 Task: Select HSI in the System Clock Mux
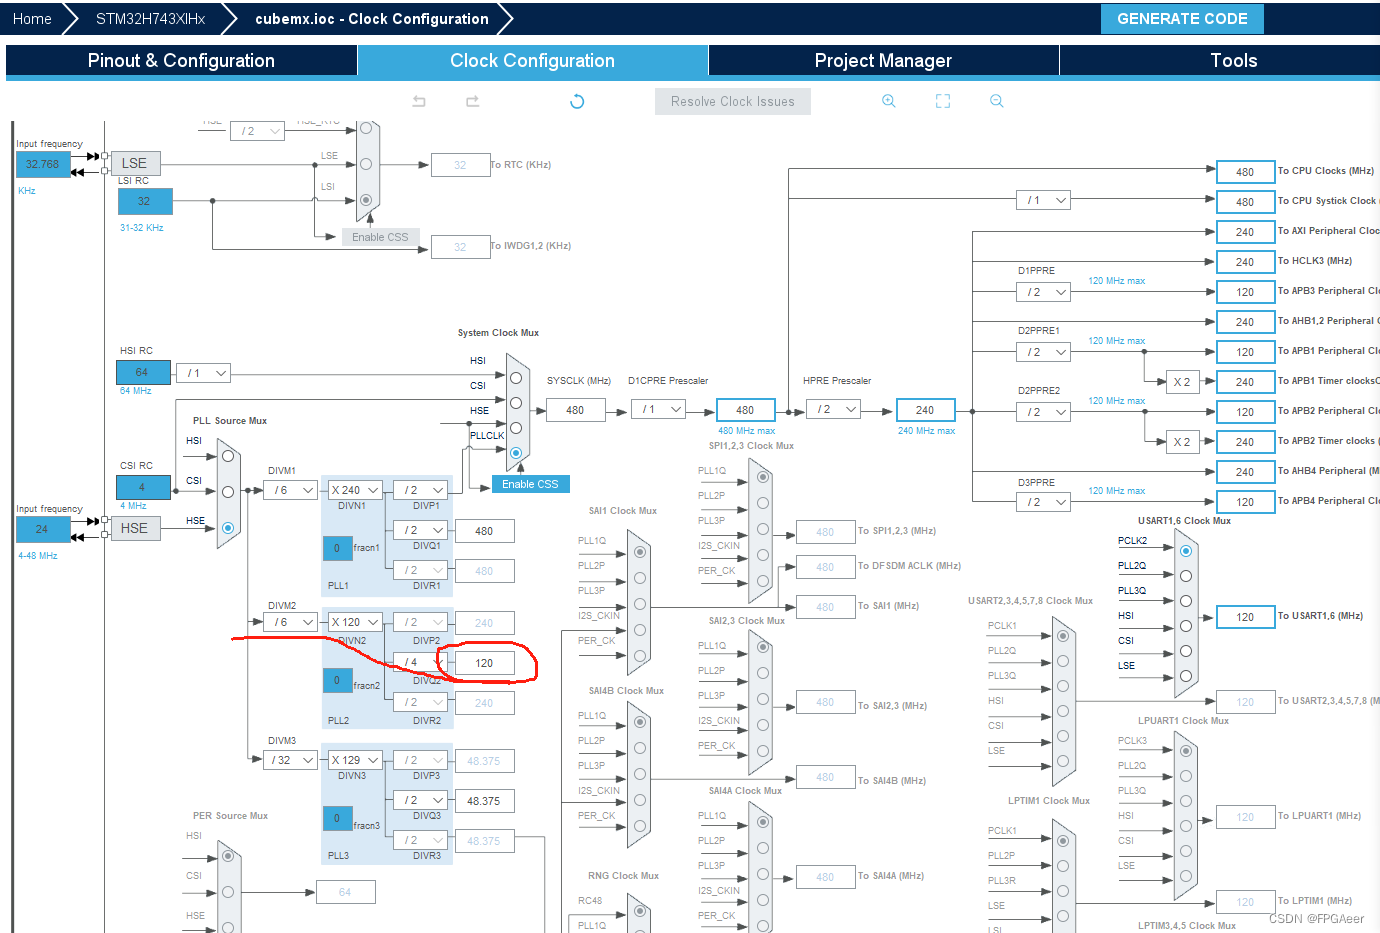516,378
